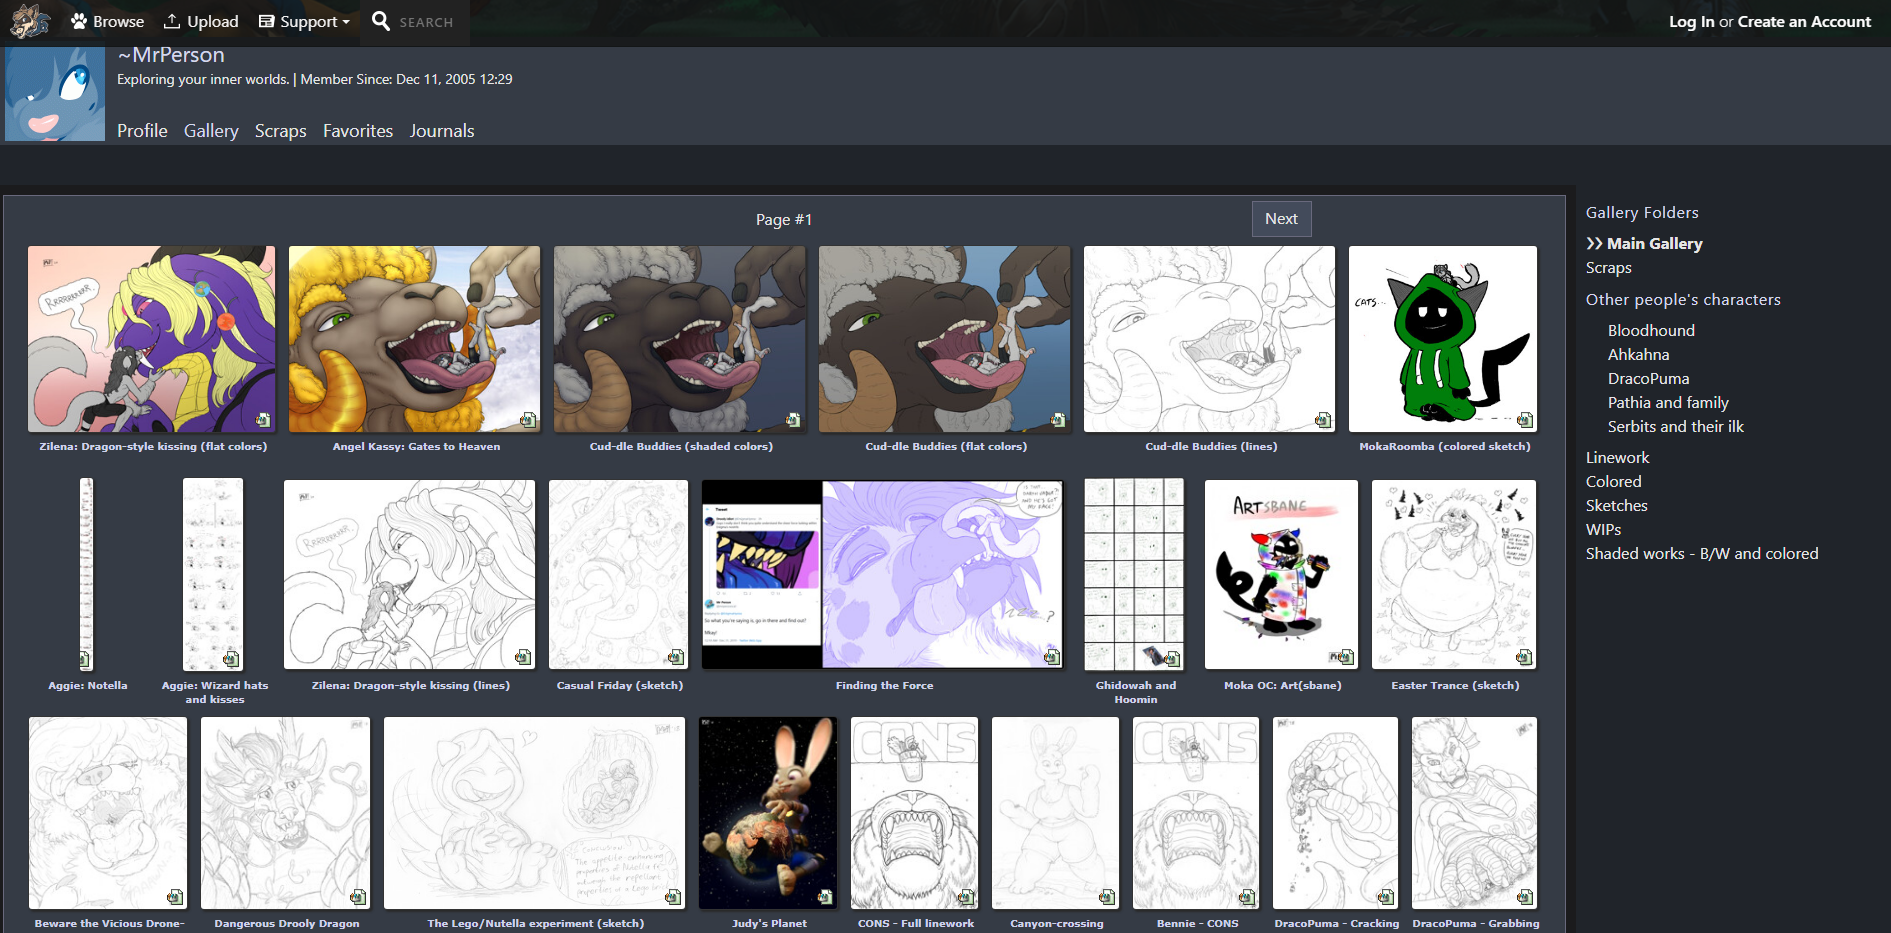This screenshot has width=1891, height=933.
Task: Open the Pathia and family folder
Action: coord(1668,403)
